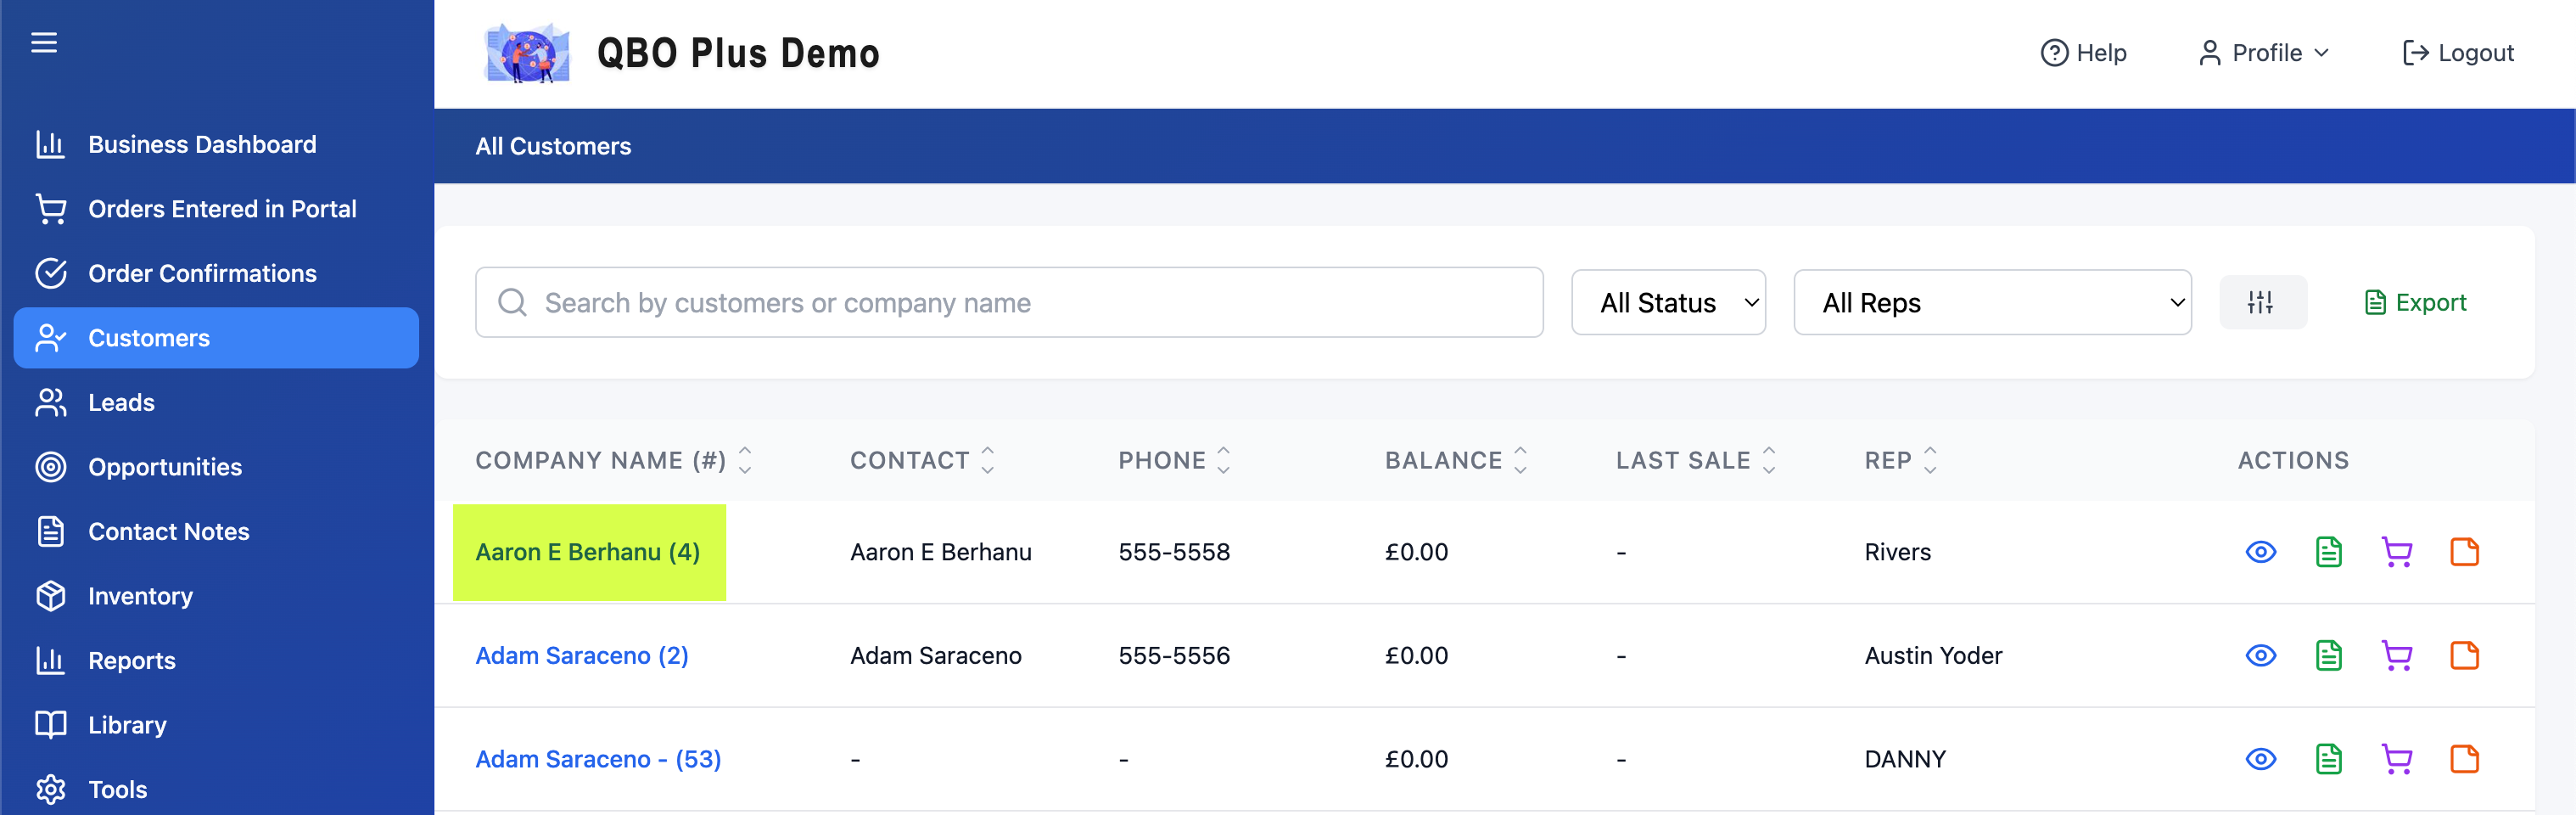
Task: Click the filter sliders icon button
Action: (x=2261, y=302)
